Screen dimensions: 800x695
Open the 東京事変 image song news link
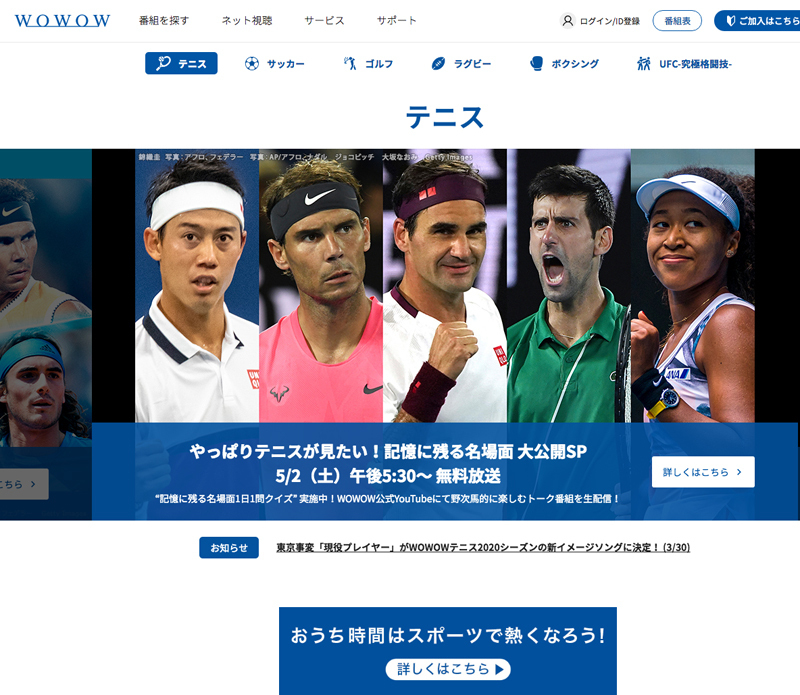pyautogui.click(x=483, y=548)
